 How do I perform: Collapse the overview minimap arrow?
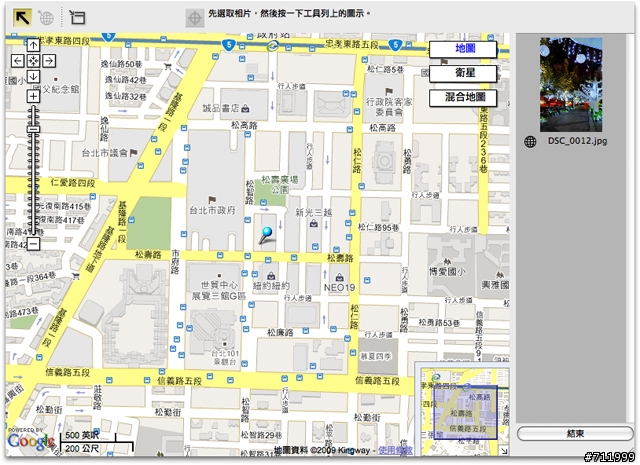click(504, 451)
